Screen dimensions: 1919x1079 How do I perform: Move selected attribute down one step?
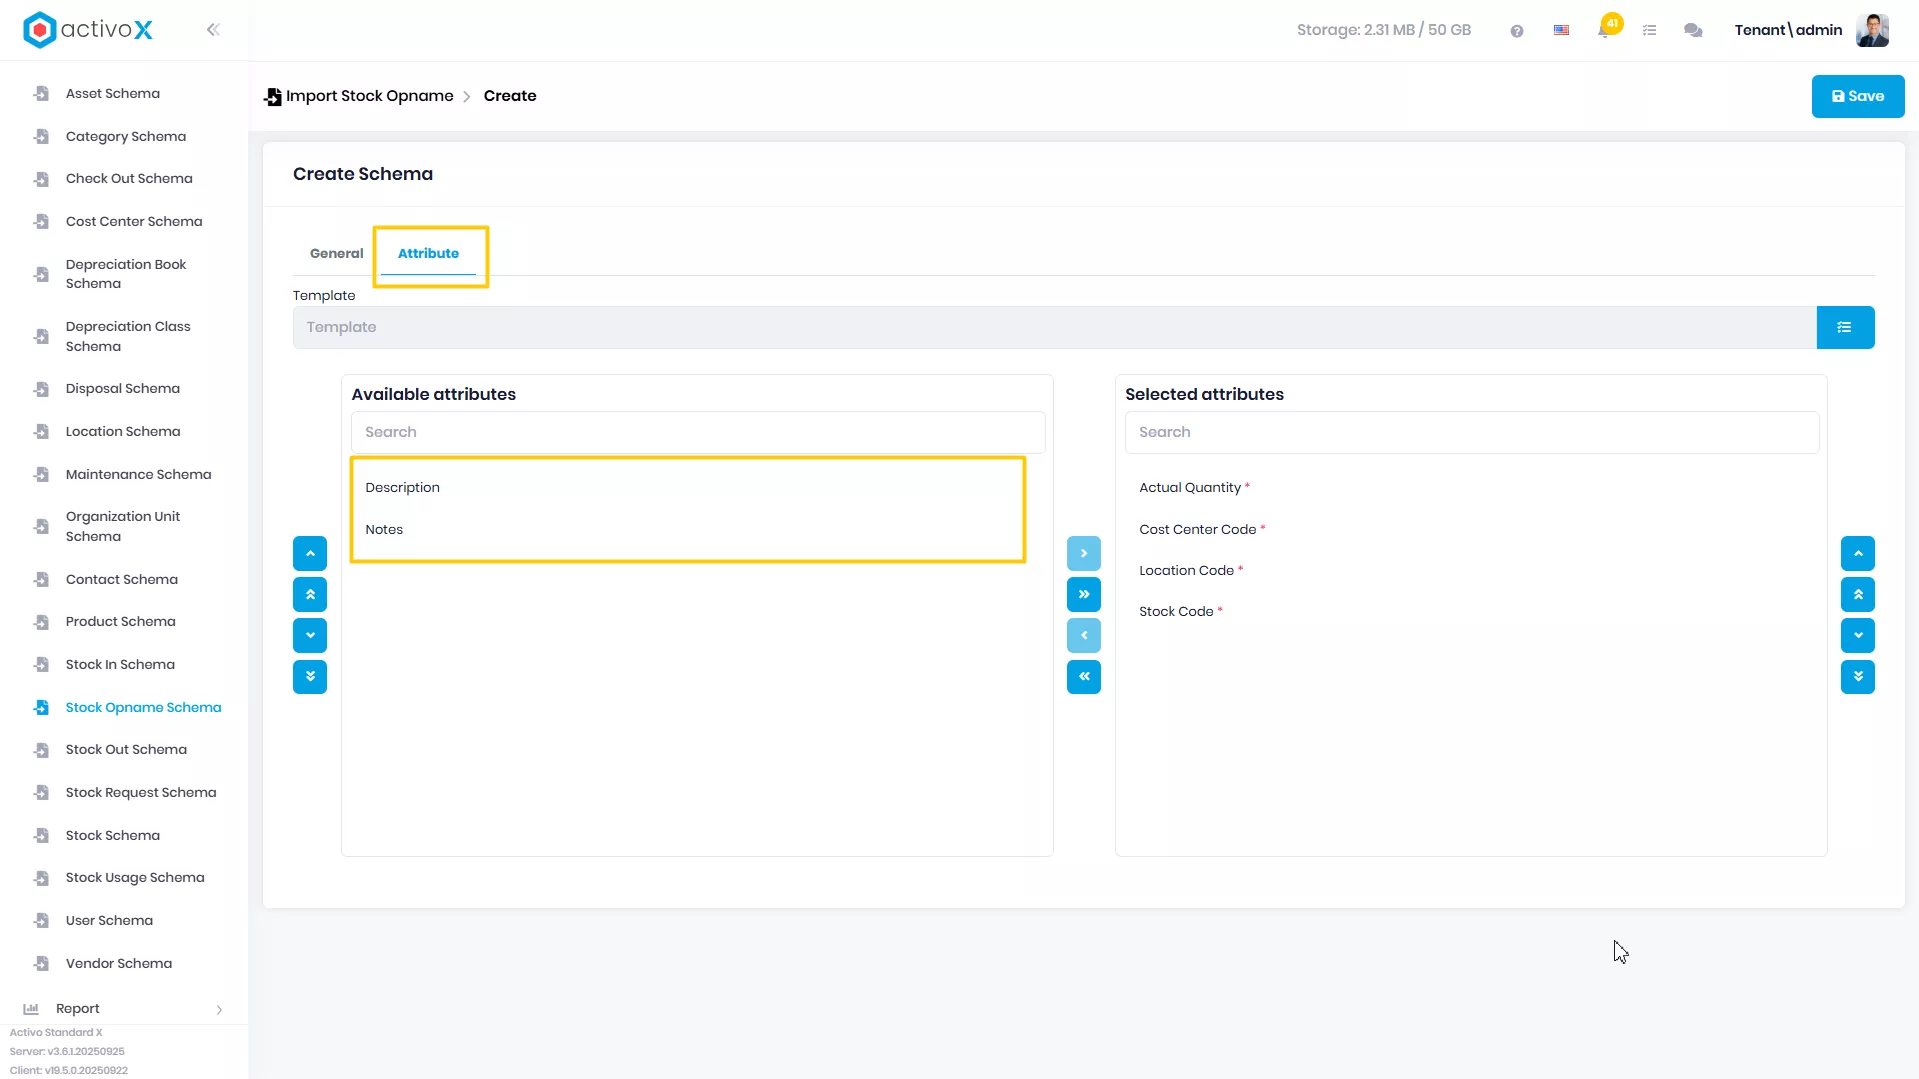(x=1858, y=635)
